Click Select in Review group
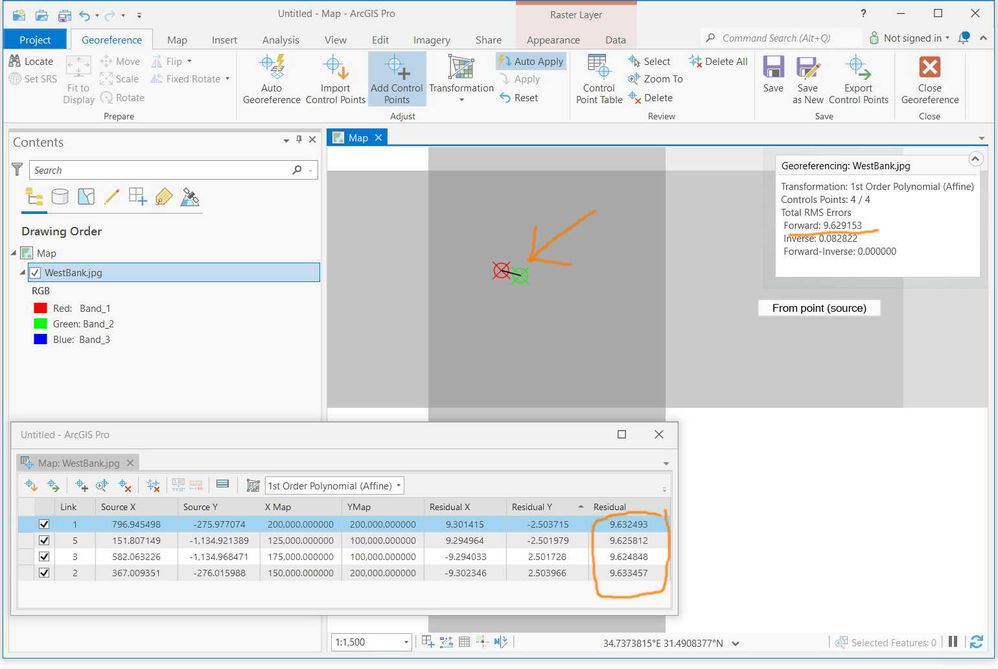Viewport: 998px width, 669px height. [649, 61]
